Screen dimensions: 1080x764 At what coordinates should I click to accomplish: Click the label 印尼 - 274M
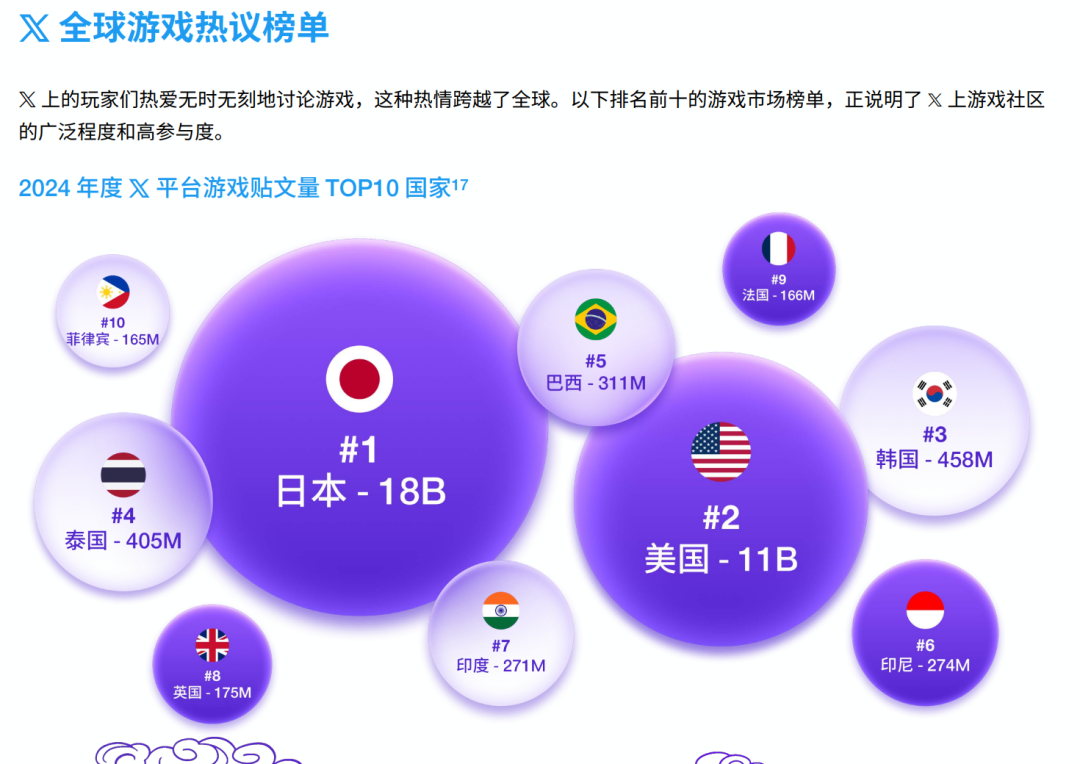pyautogui.click(x=925, y=665)
